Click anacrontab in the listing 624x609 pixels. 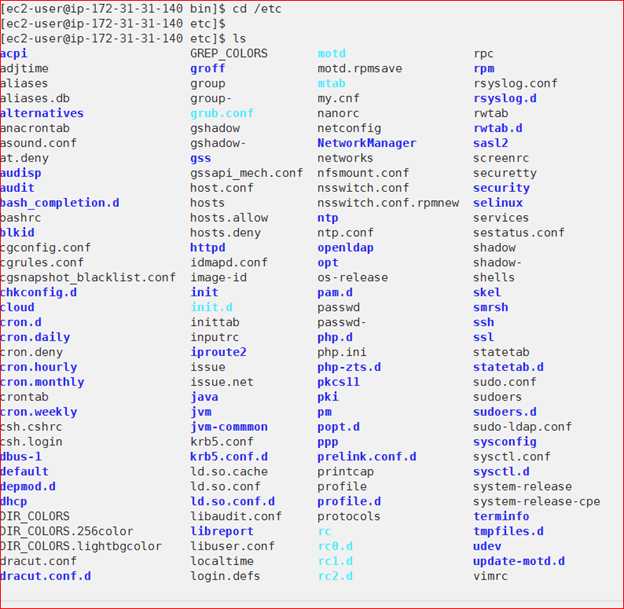pos(35,128)
